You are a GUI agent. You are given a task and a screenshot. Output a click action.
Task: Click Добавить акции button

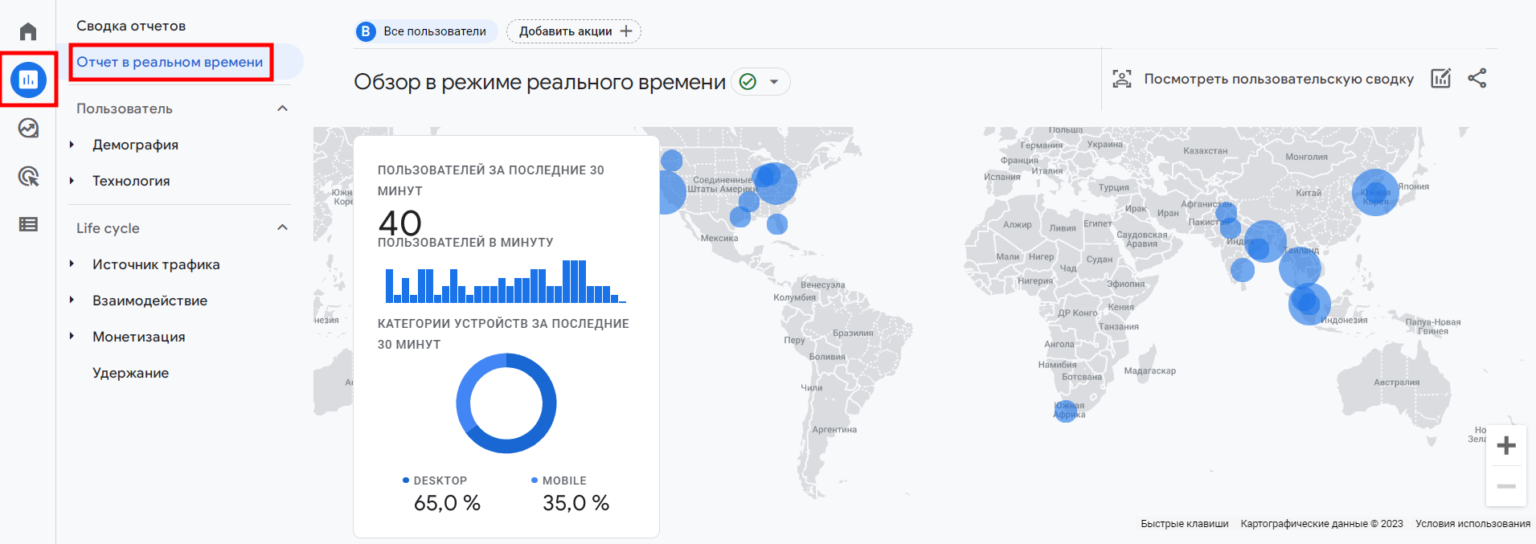click(x=574, y=31)
